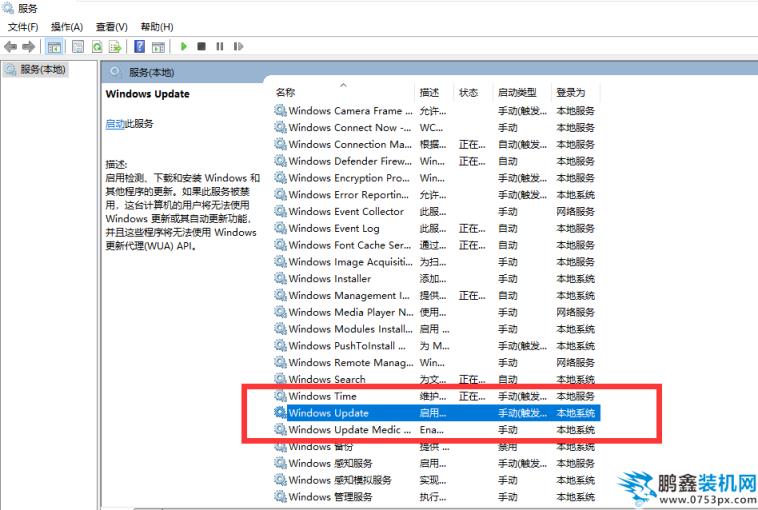
Task: Go back with the toolbar arrow
Action: click(x=10, y=46)
